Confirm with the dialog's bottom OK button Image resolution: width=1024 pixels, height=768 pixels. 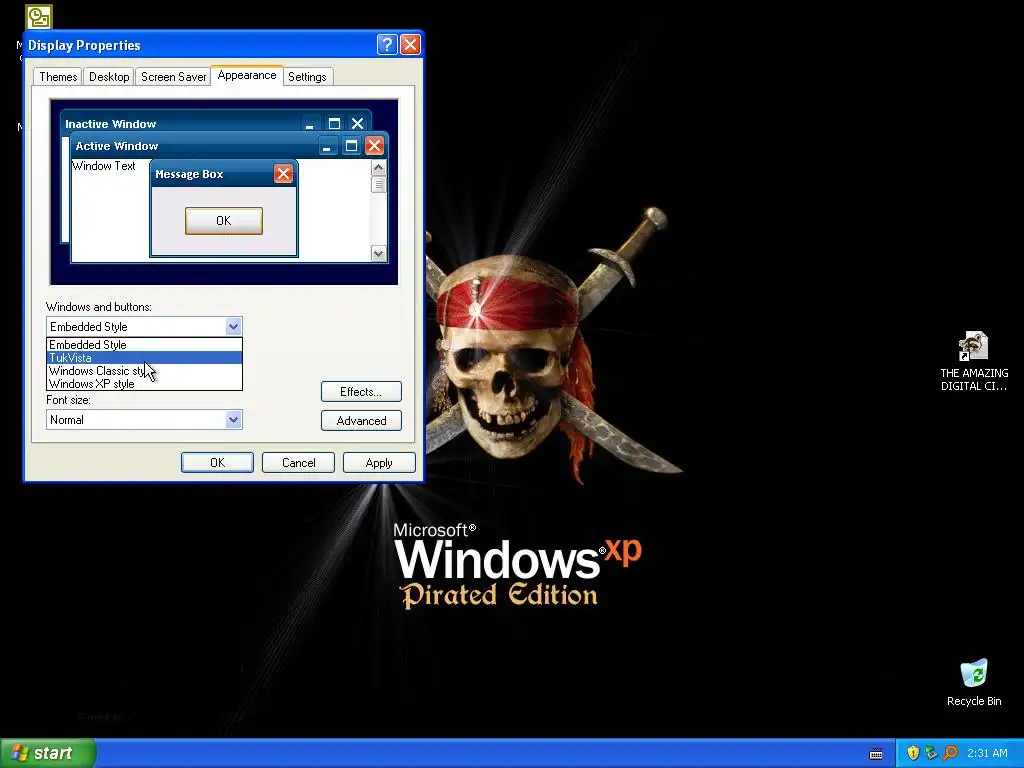coord(217,462)
